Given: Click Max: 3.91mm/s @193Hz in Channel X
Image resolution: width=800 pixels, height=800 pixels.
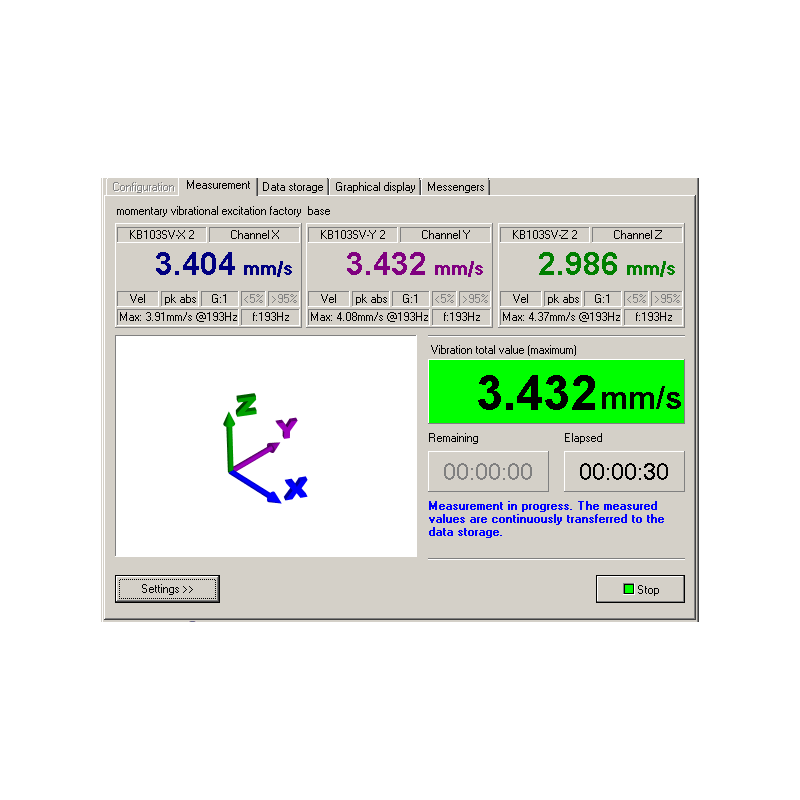Looking at the screenshot, I should pyautogui.click(x=178, y=317).
